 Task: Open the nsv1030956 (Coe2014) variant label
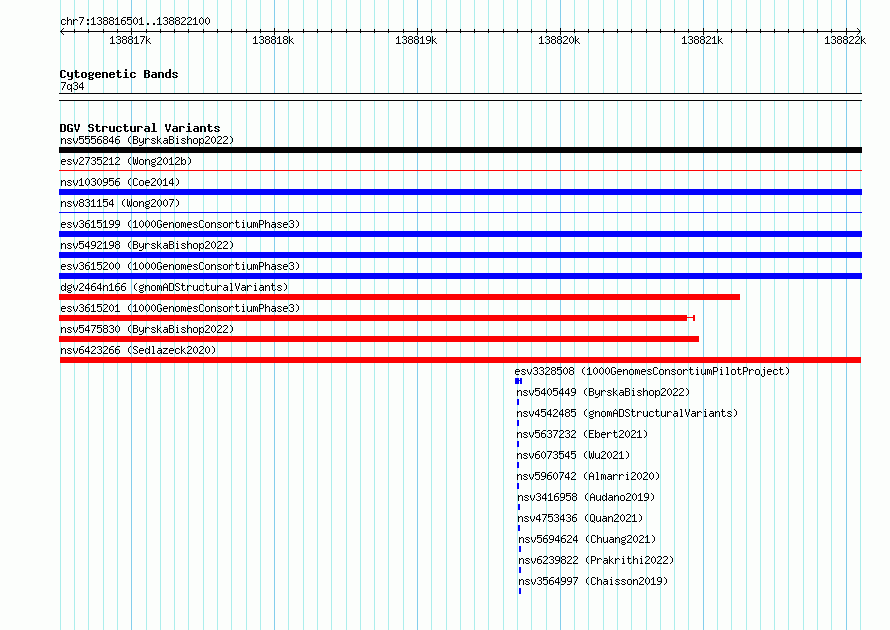tap(120, 182)
